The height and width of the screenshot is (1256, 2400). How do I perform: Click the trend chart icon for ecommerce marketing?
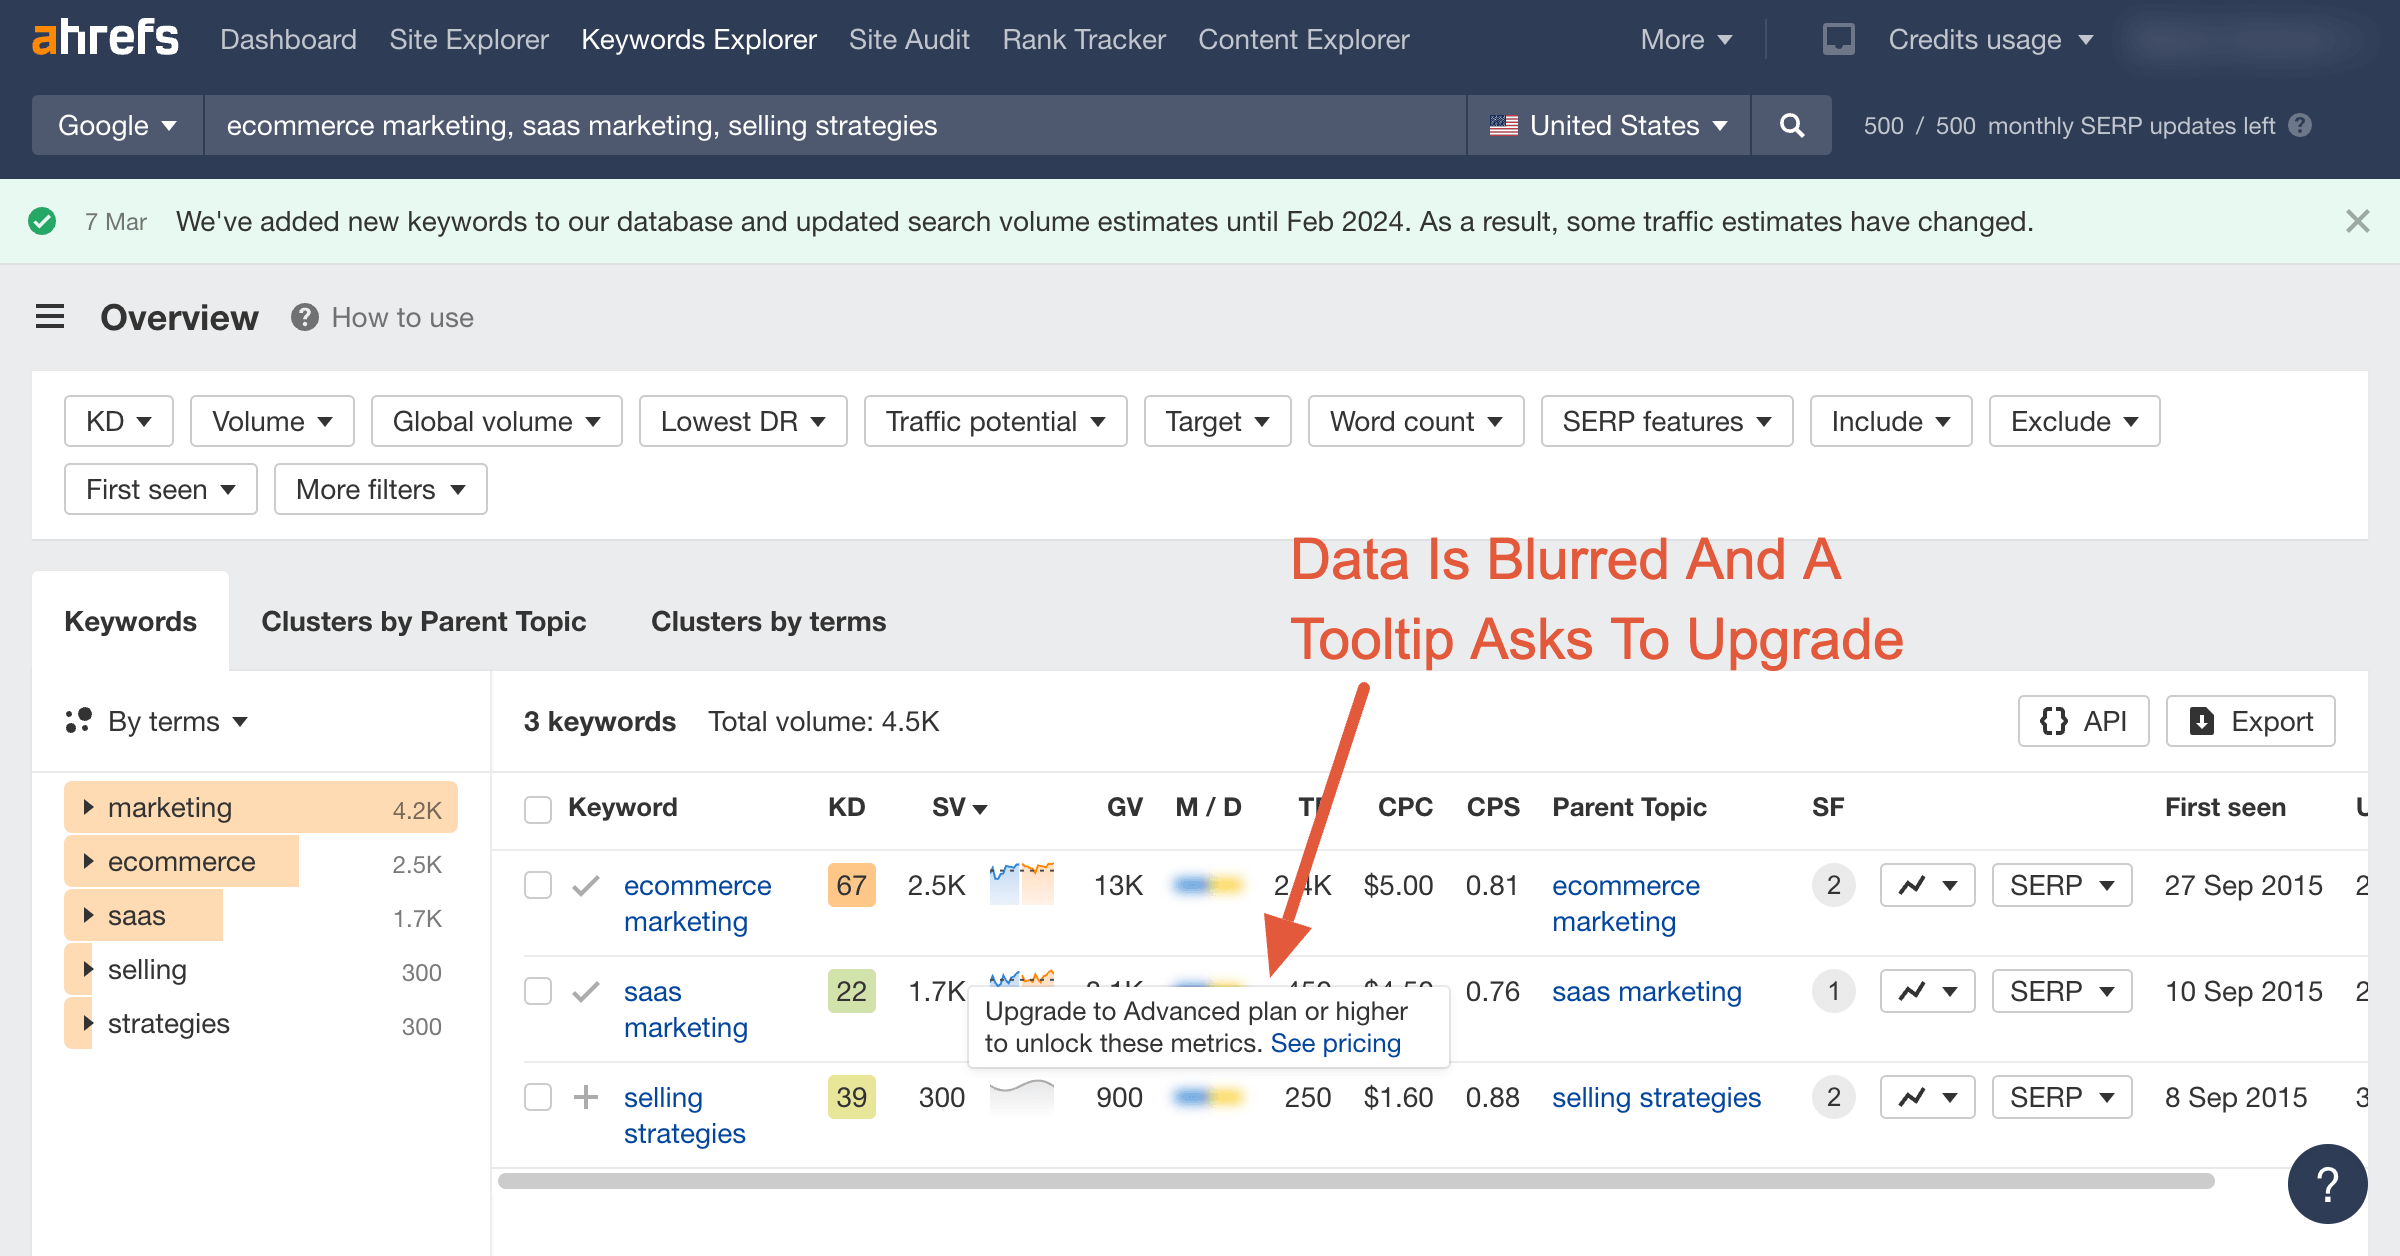coord(1927,885)
